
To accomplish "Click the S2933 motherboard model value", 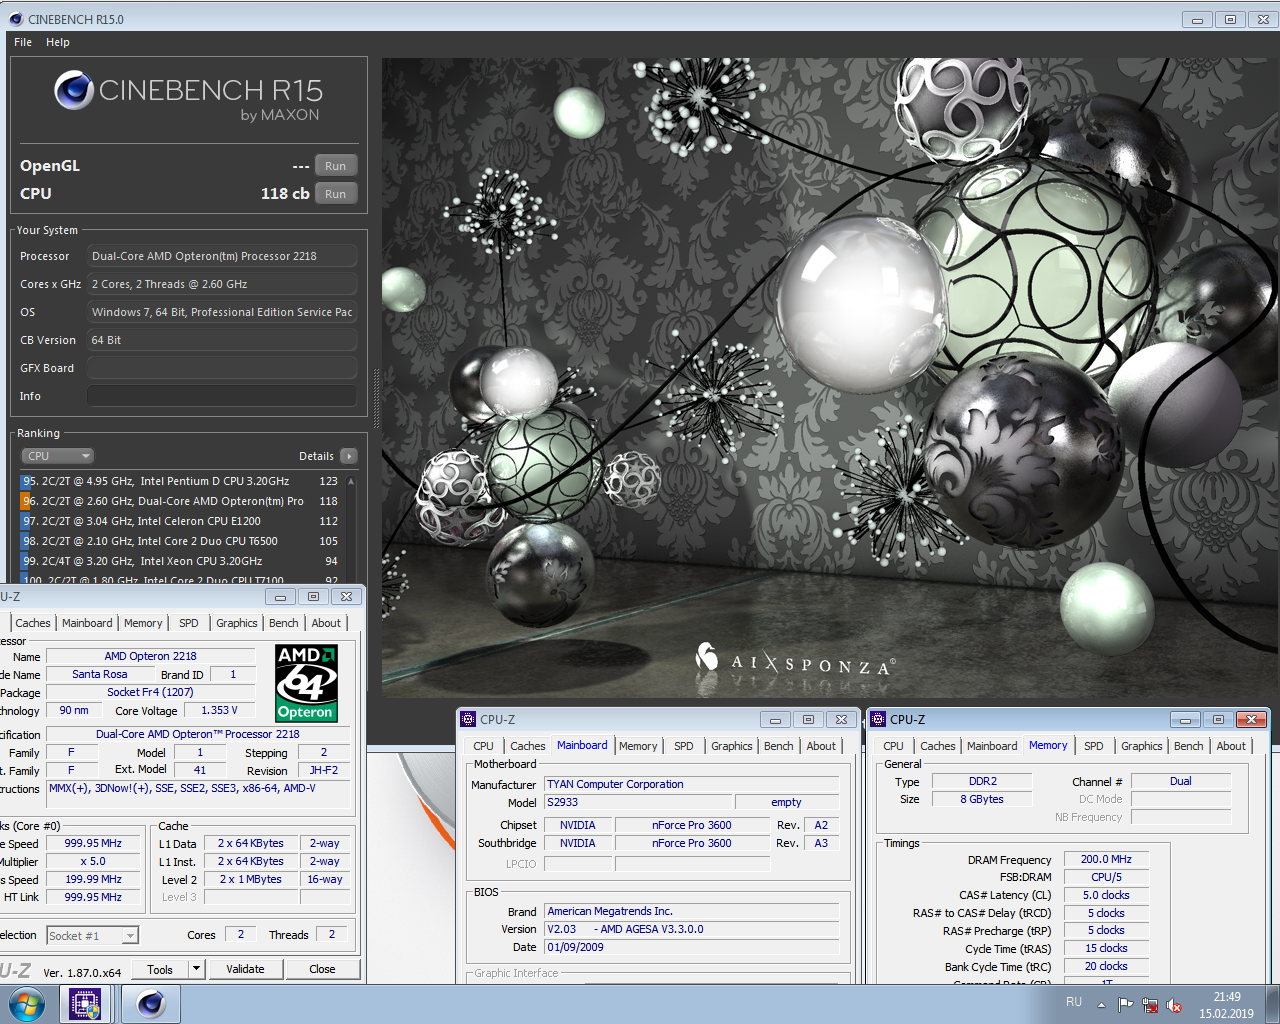I will click(x=638, y=802).
